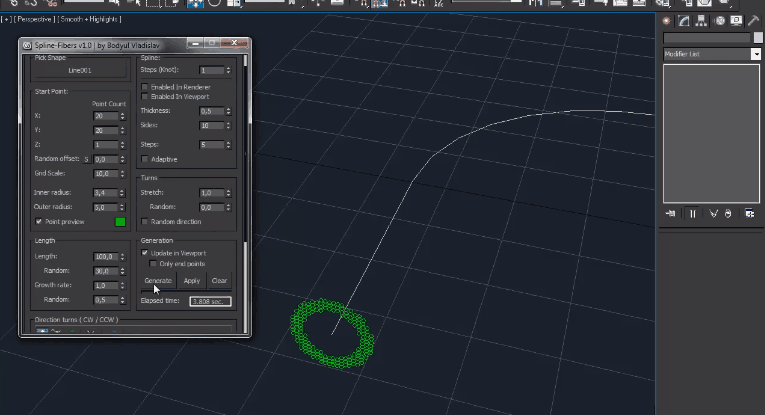The image size is (765, 415).
Task: Toggle Show End Result icon
Action: pos(692,213)
